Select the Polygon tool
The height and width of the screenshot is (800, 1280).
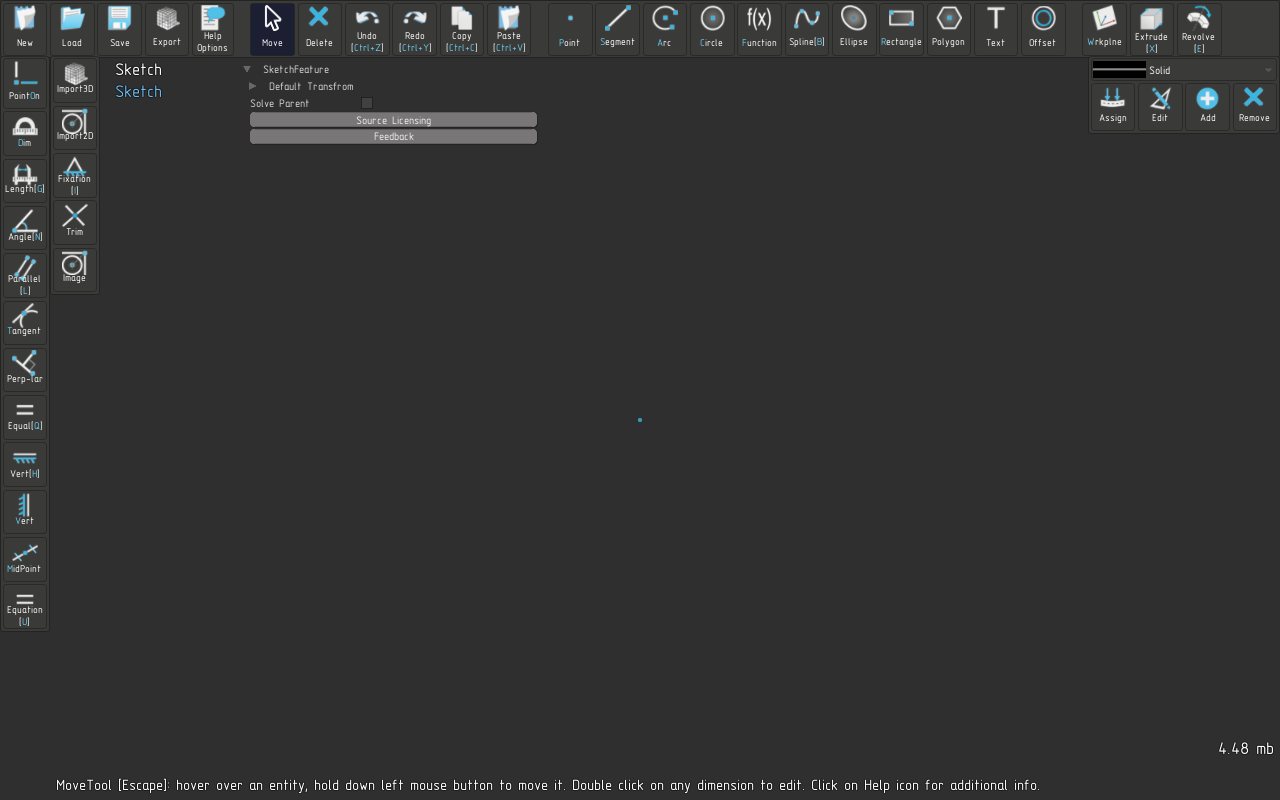point(948,28)
